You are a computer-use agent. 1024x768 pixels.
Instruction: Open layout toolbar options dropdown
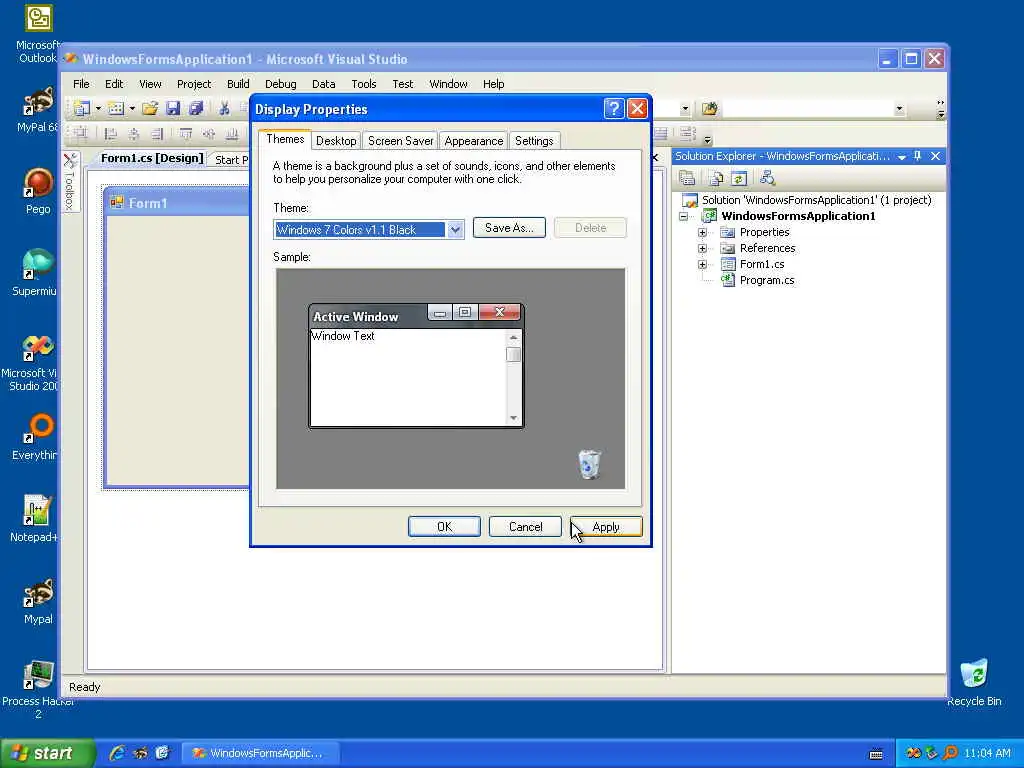pos(707,139)
